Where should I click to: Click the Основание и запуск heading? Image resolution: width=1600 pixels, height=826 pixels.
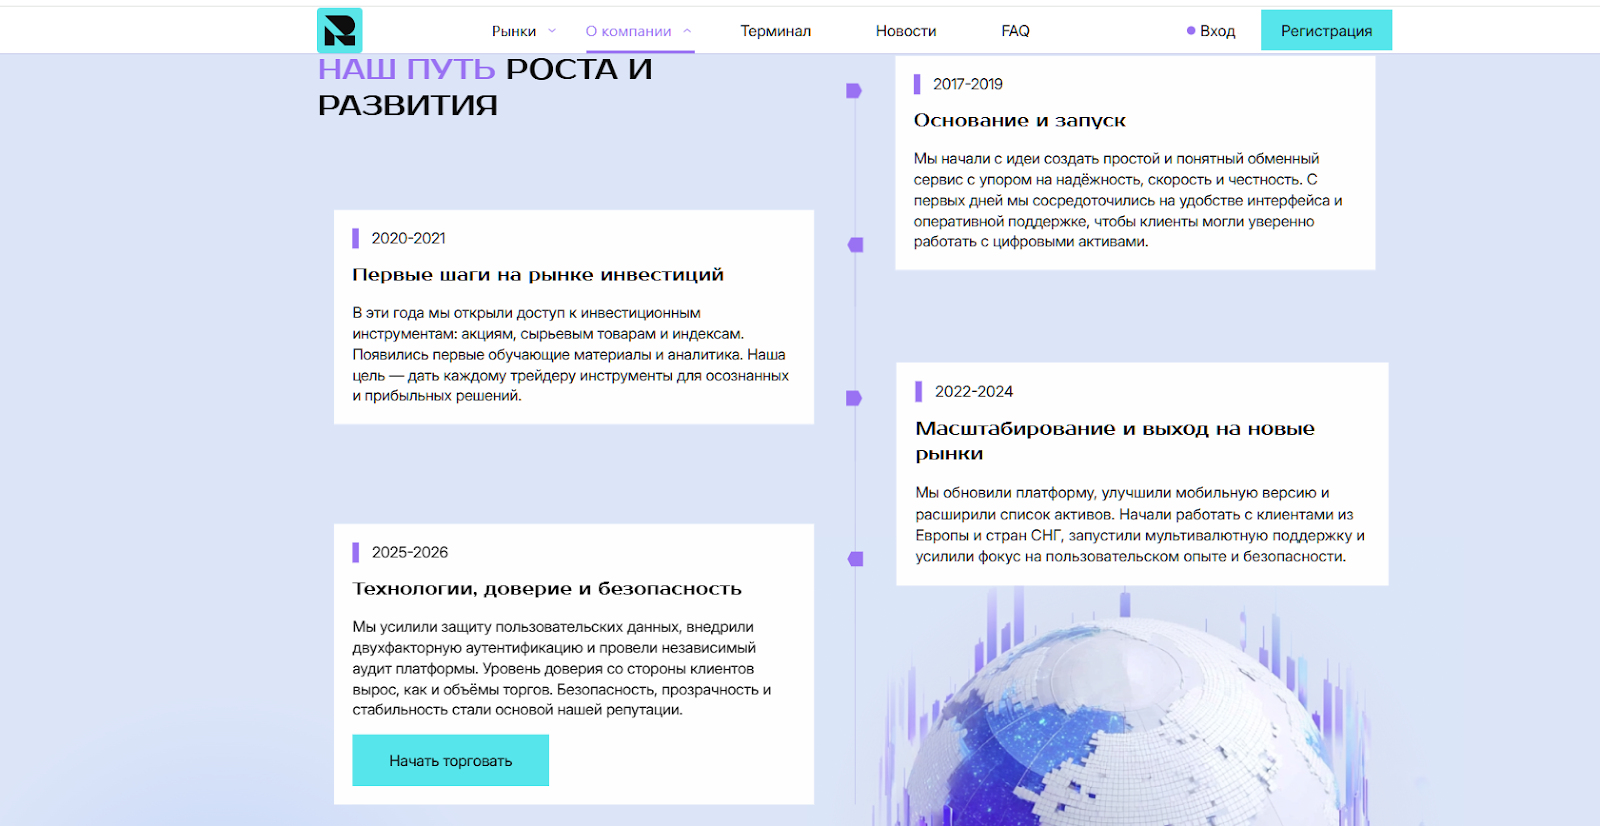(x=1020, y=121)
